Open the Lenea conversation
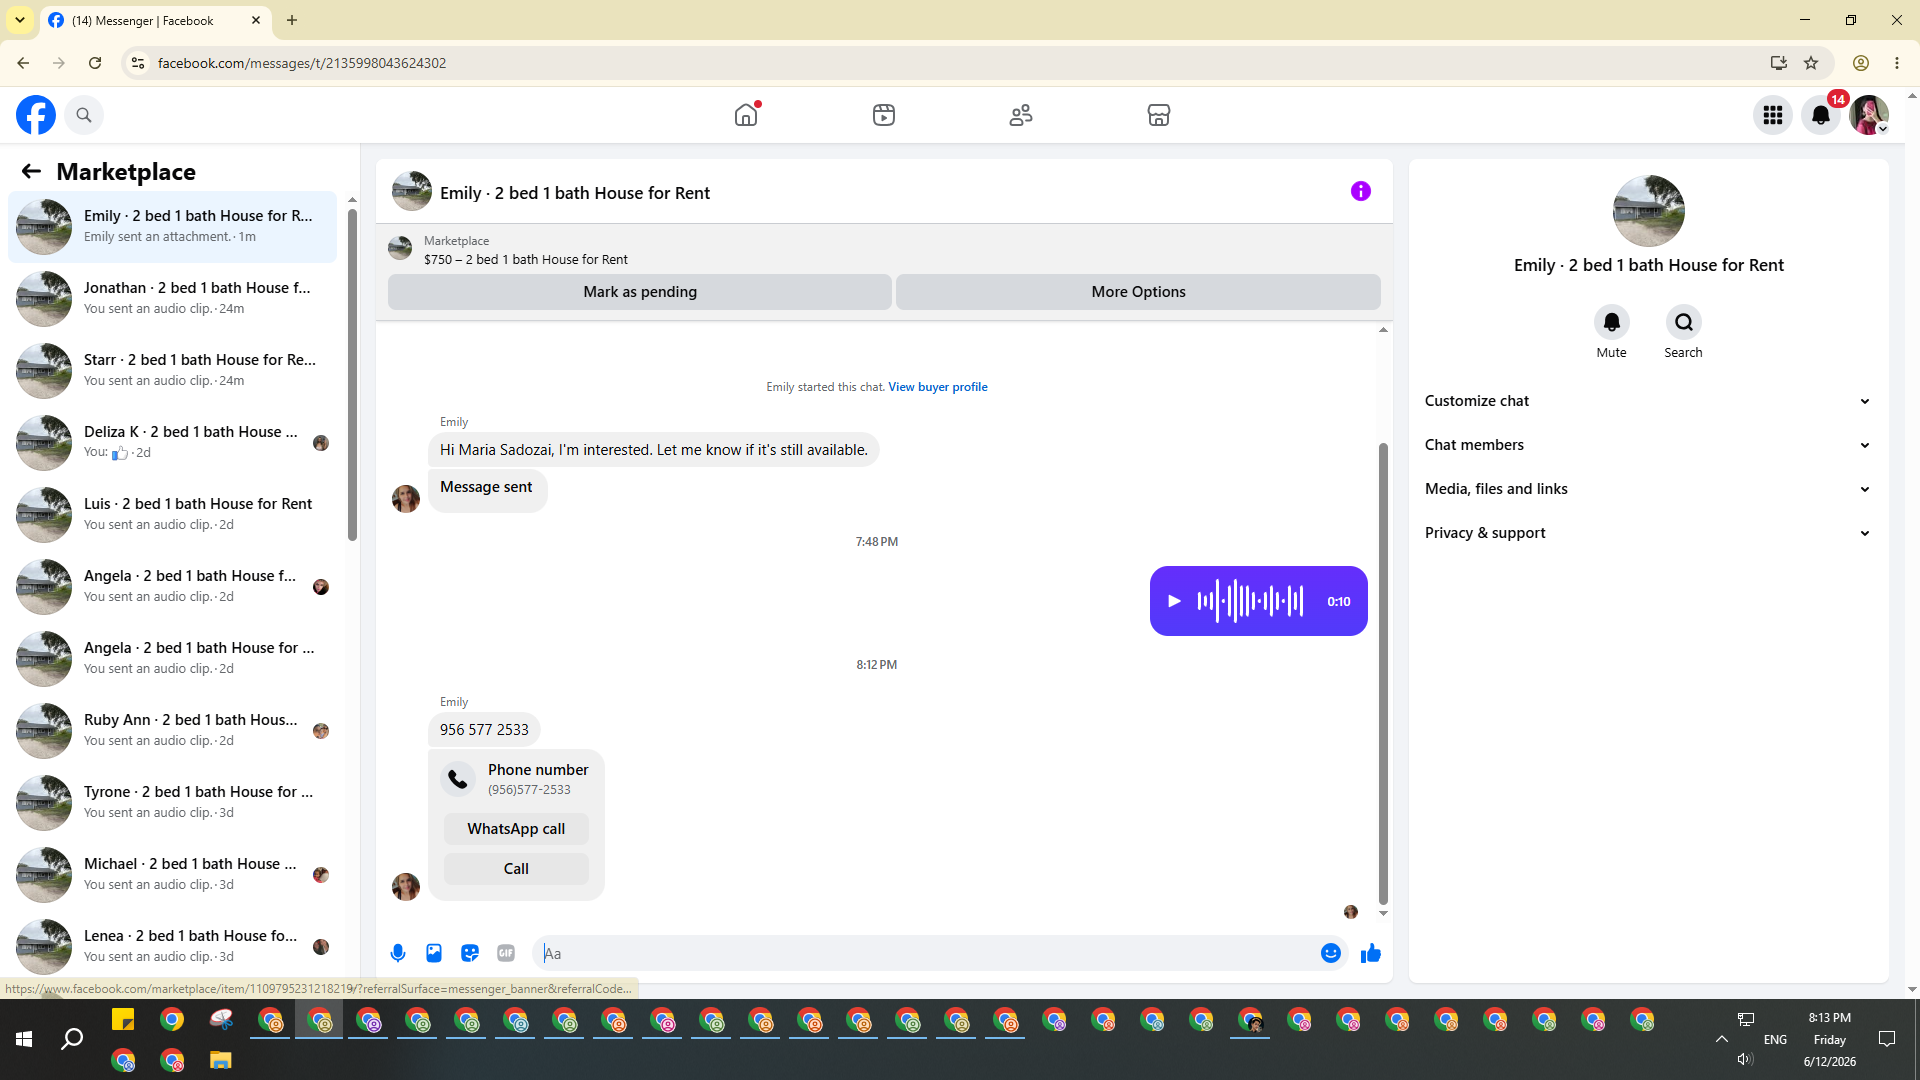This screenshot has height=1080, width=1920. point(172,946)
